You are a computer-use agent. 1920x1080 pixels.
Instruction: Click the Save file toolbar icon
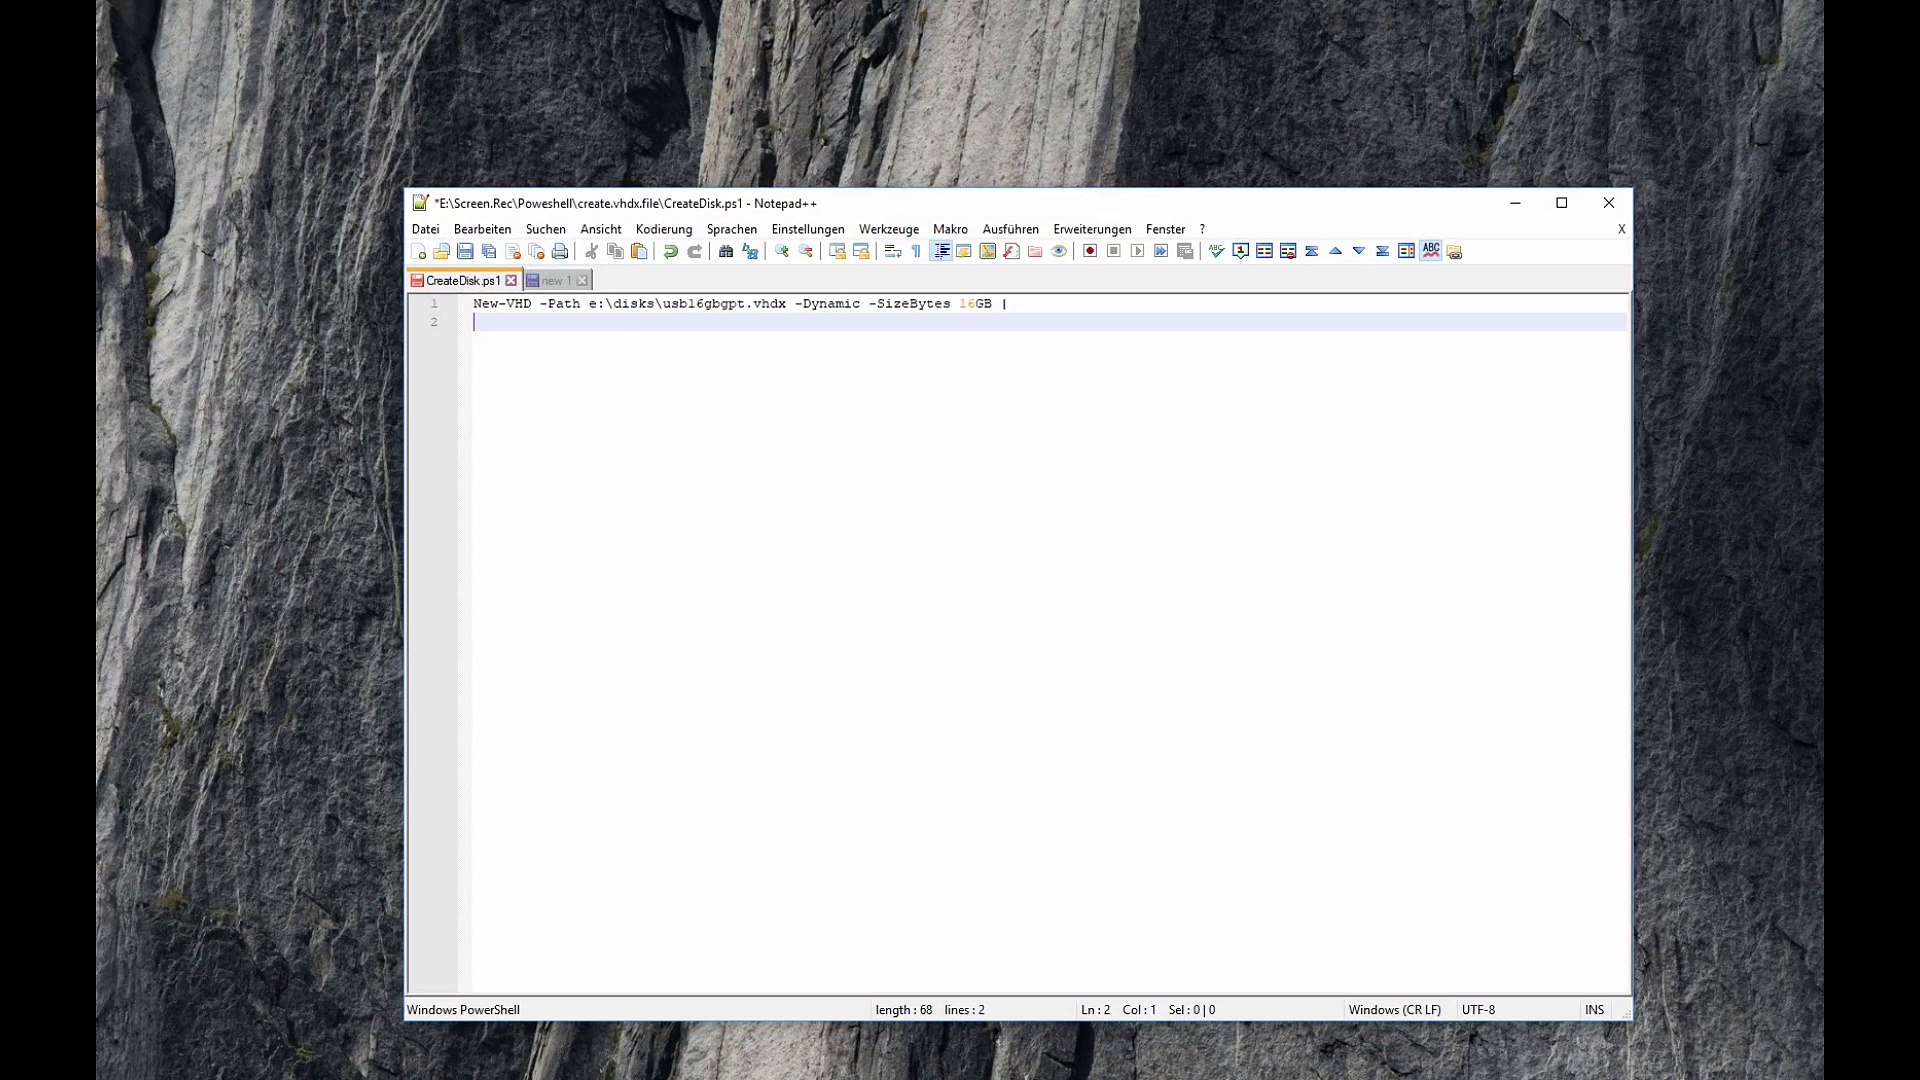click(x=465, y=251)
